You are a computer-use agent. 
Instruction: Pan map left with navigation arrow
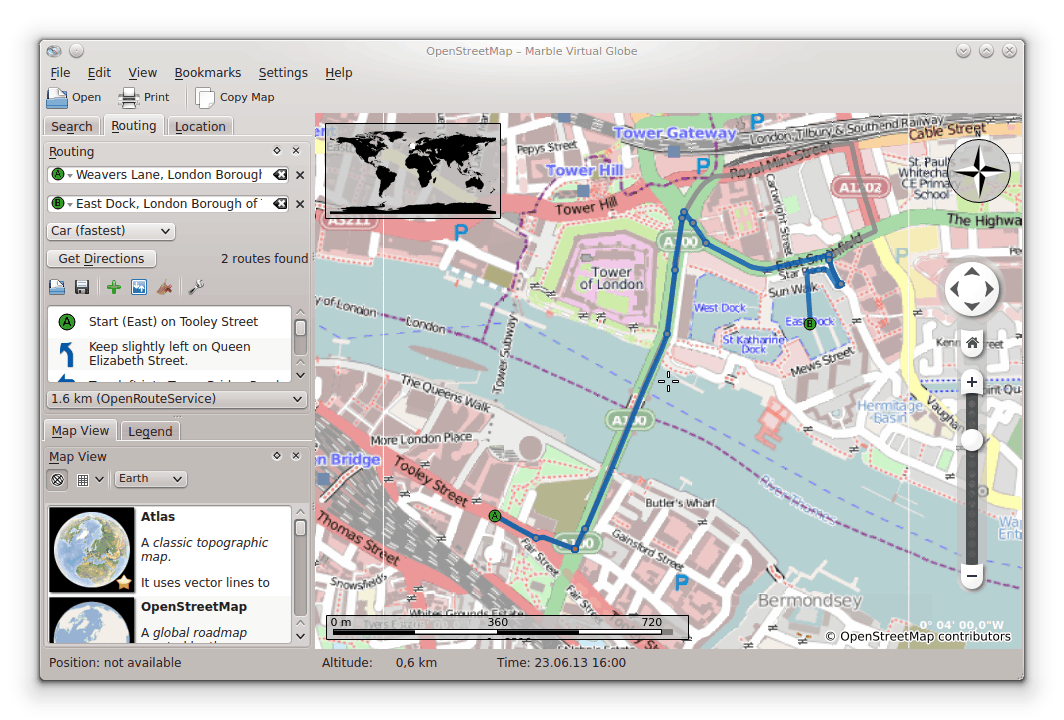point(955,289)
